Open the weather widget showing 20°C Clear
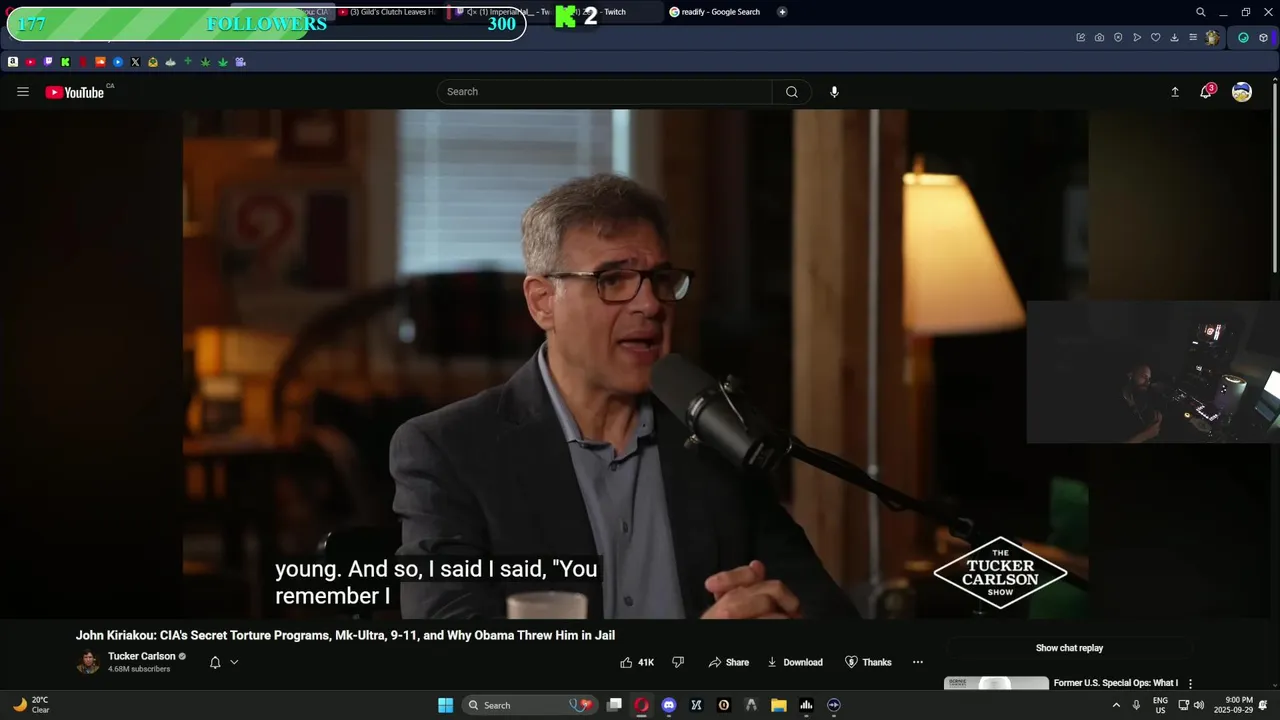This screenshot has height=720, width=1280. tap(31, 705)
